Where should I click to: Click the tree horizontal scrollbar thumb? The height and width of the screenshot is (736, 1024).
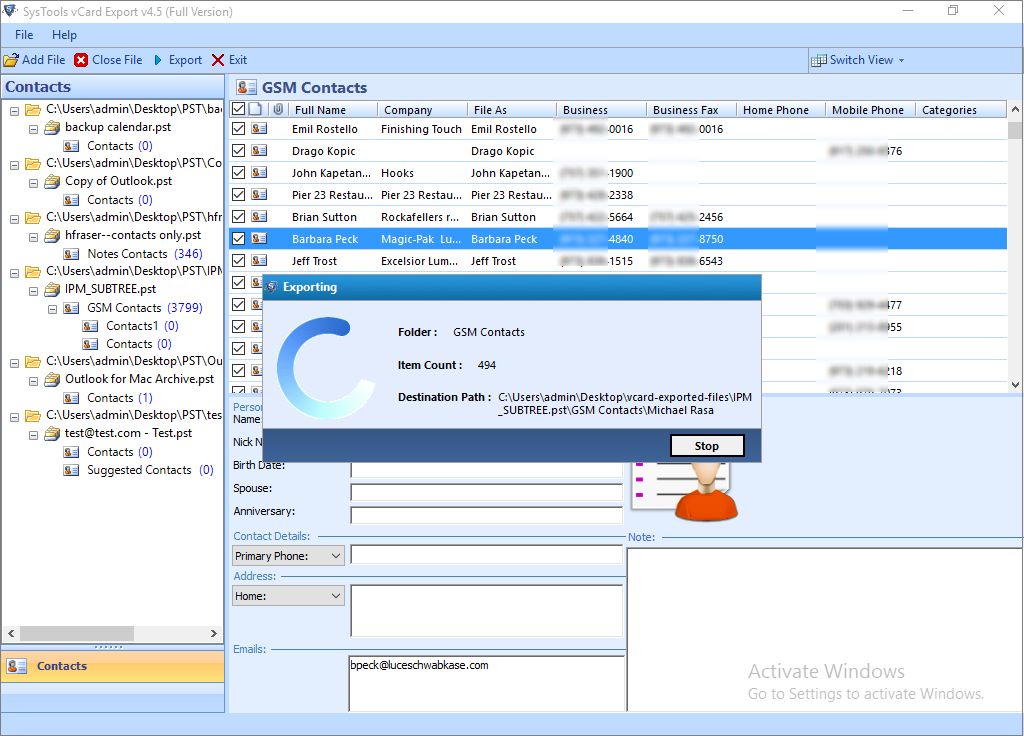76,633
